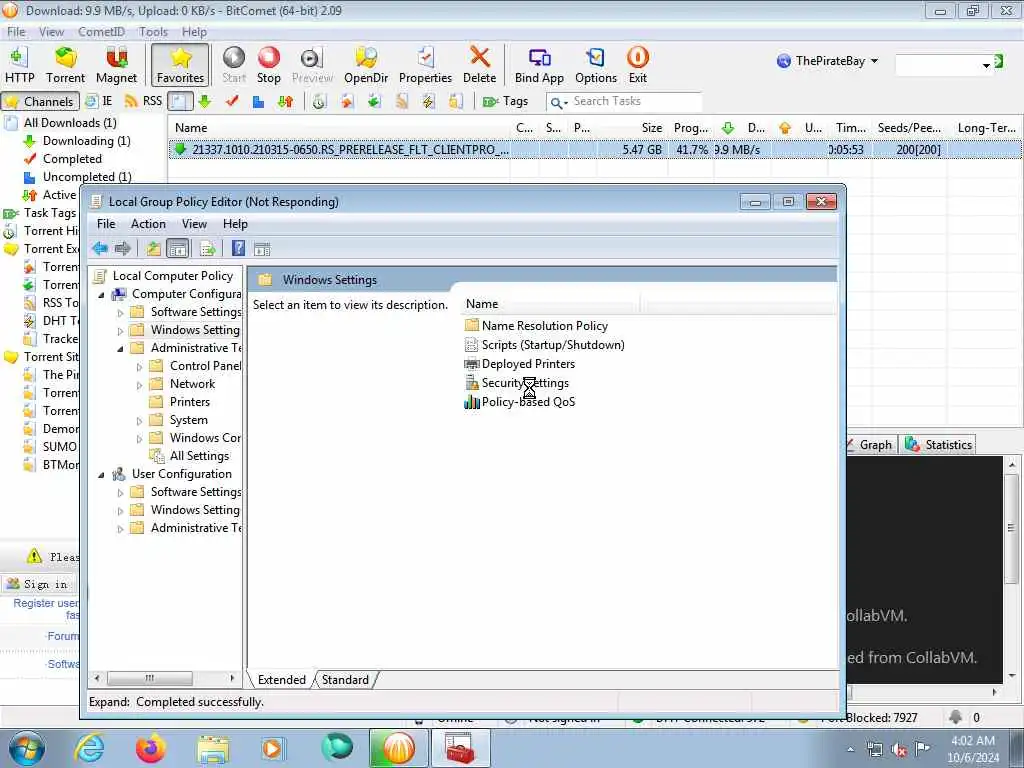1024x768 pixels.
Task: Click the HTTP download icon in BitComet
Action: coord(19,65)
